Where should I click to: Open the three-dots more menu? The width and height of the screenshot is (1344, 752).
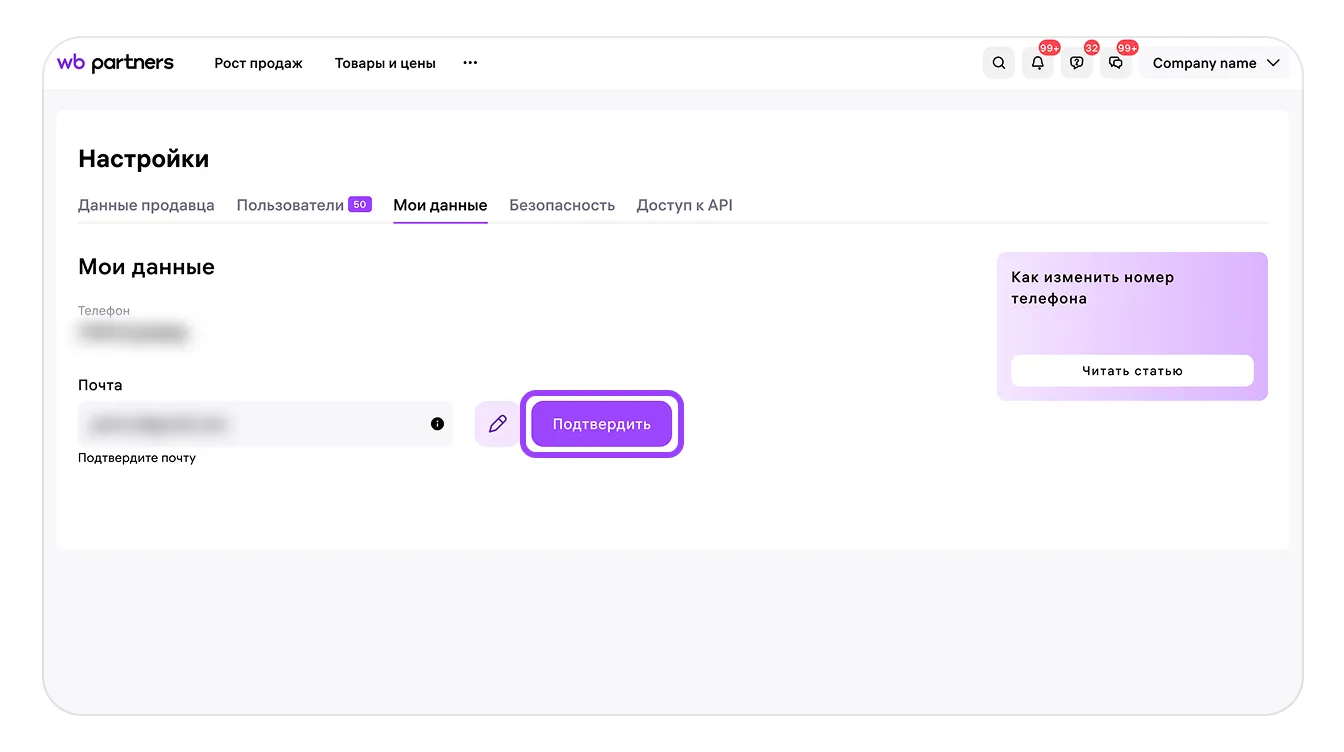(470, 63)
